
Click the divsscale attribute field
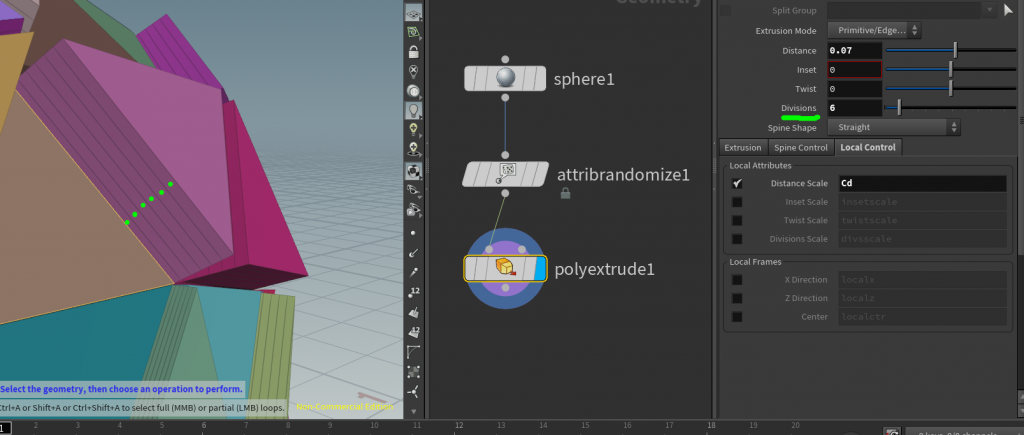[922, 238]
